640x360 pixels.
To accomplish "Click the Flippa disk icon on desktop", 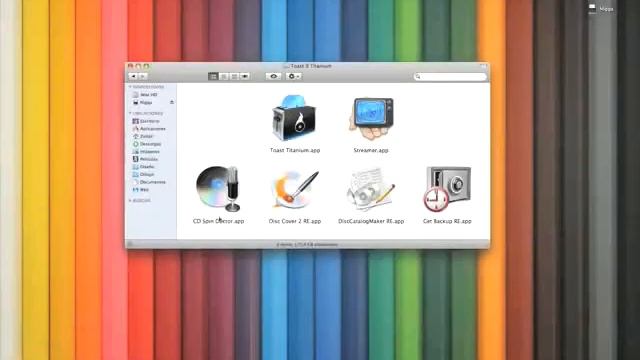I will tap(592, 8).
